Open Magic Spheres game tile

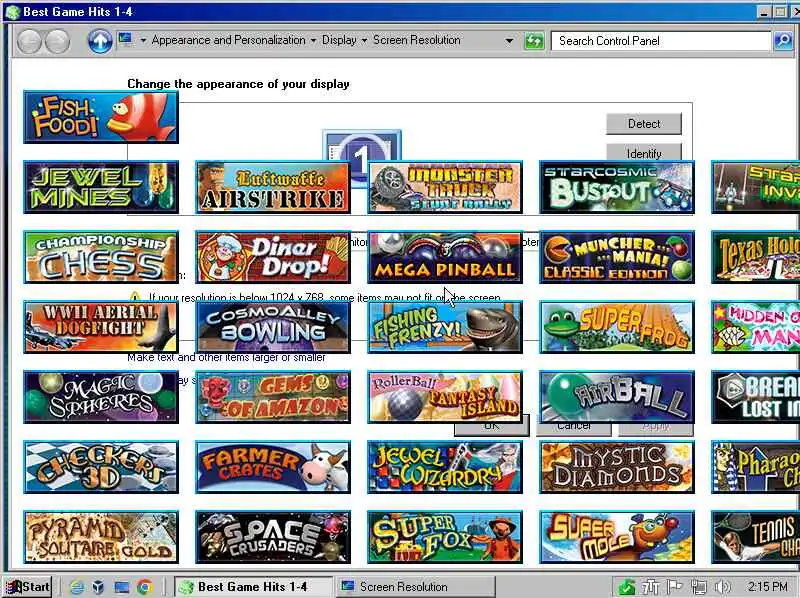[101, 397]
